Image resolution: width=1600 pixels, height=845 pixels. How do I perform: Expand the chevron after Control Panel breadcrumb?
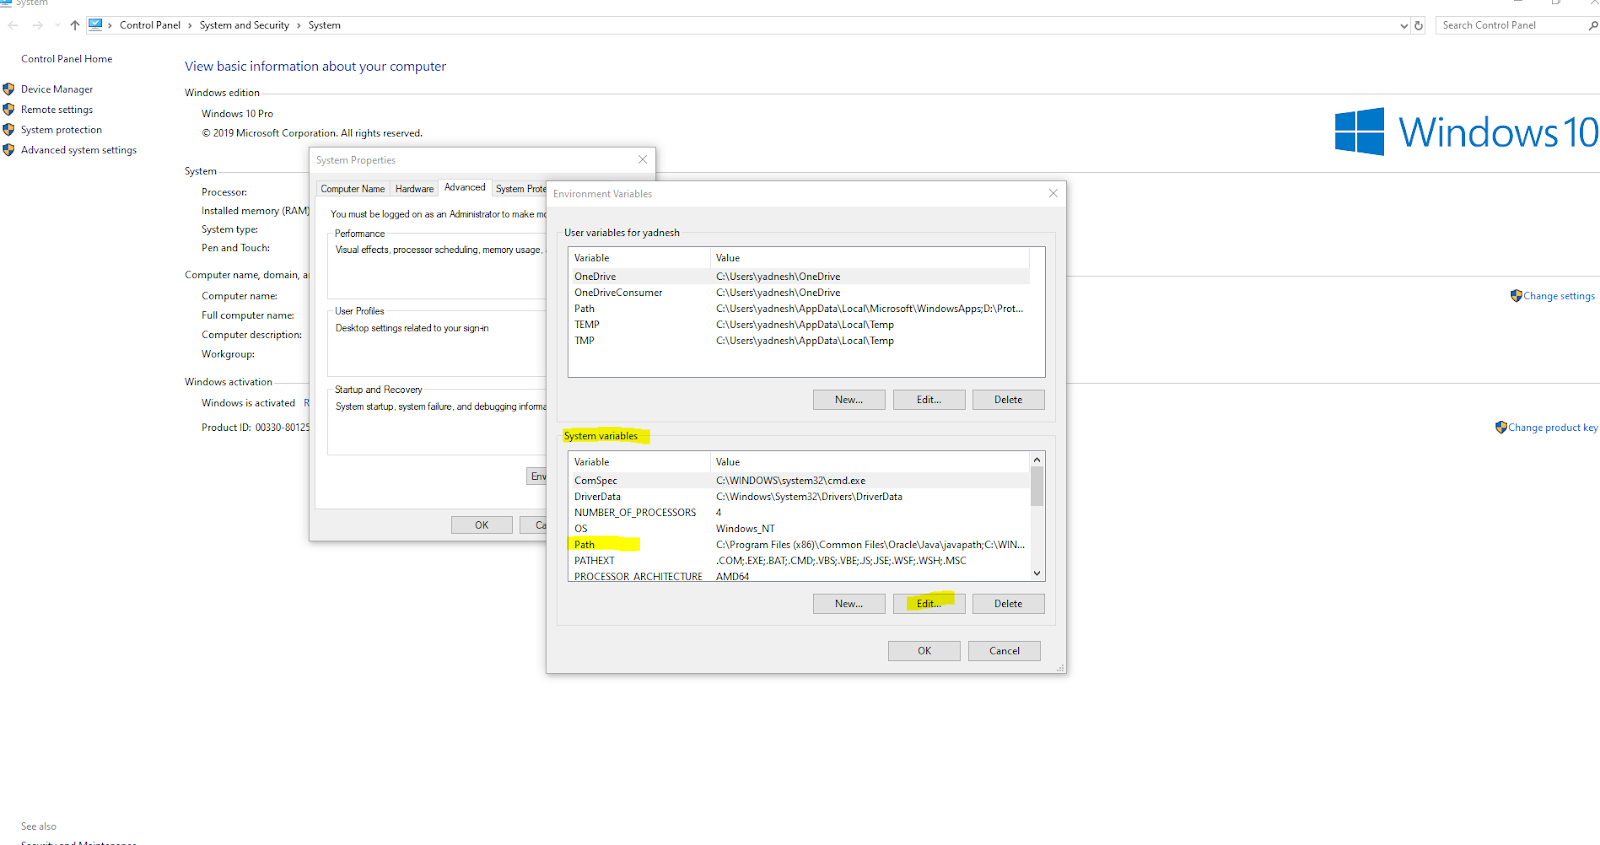pos(190,25)
